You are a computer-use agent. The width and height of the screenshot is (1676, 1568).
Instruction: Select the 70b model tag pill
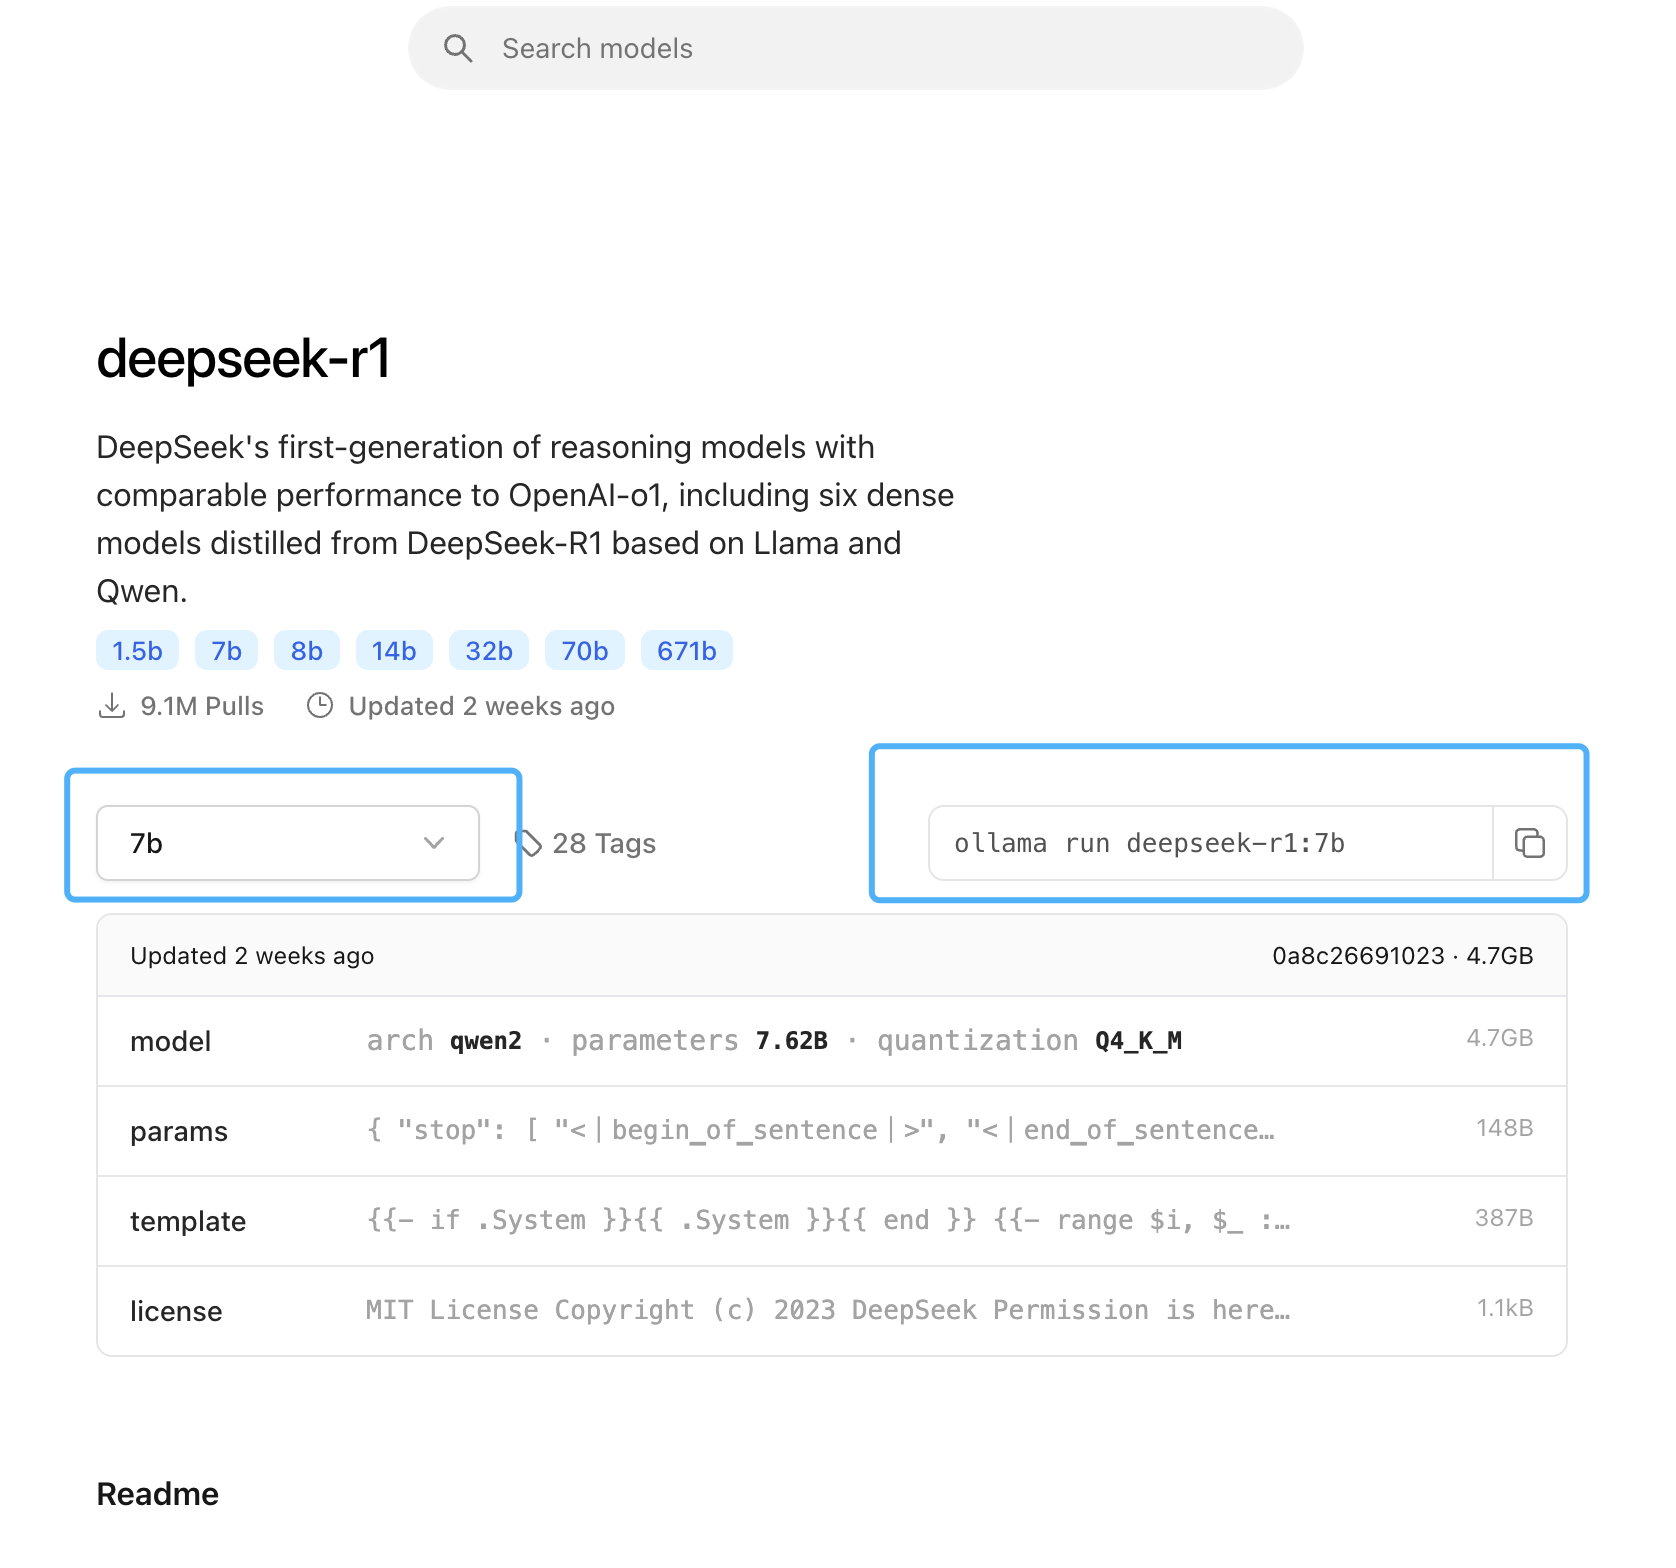584,650
